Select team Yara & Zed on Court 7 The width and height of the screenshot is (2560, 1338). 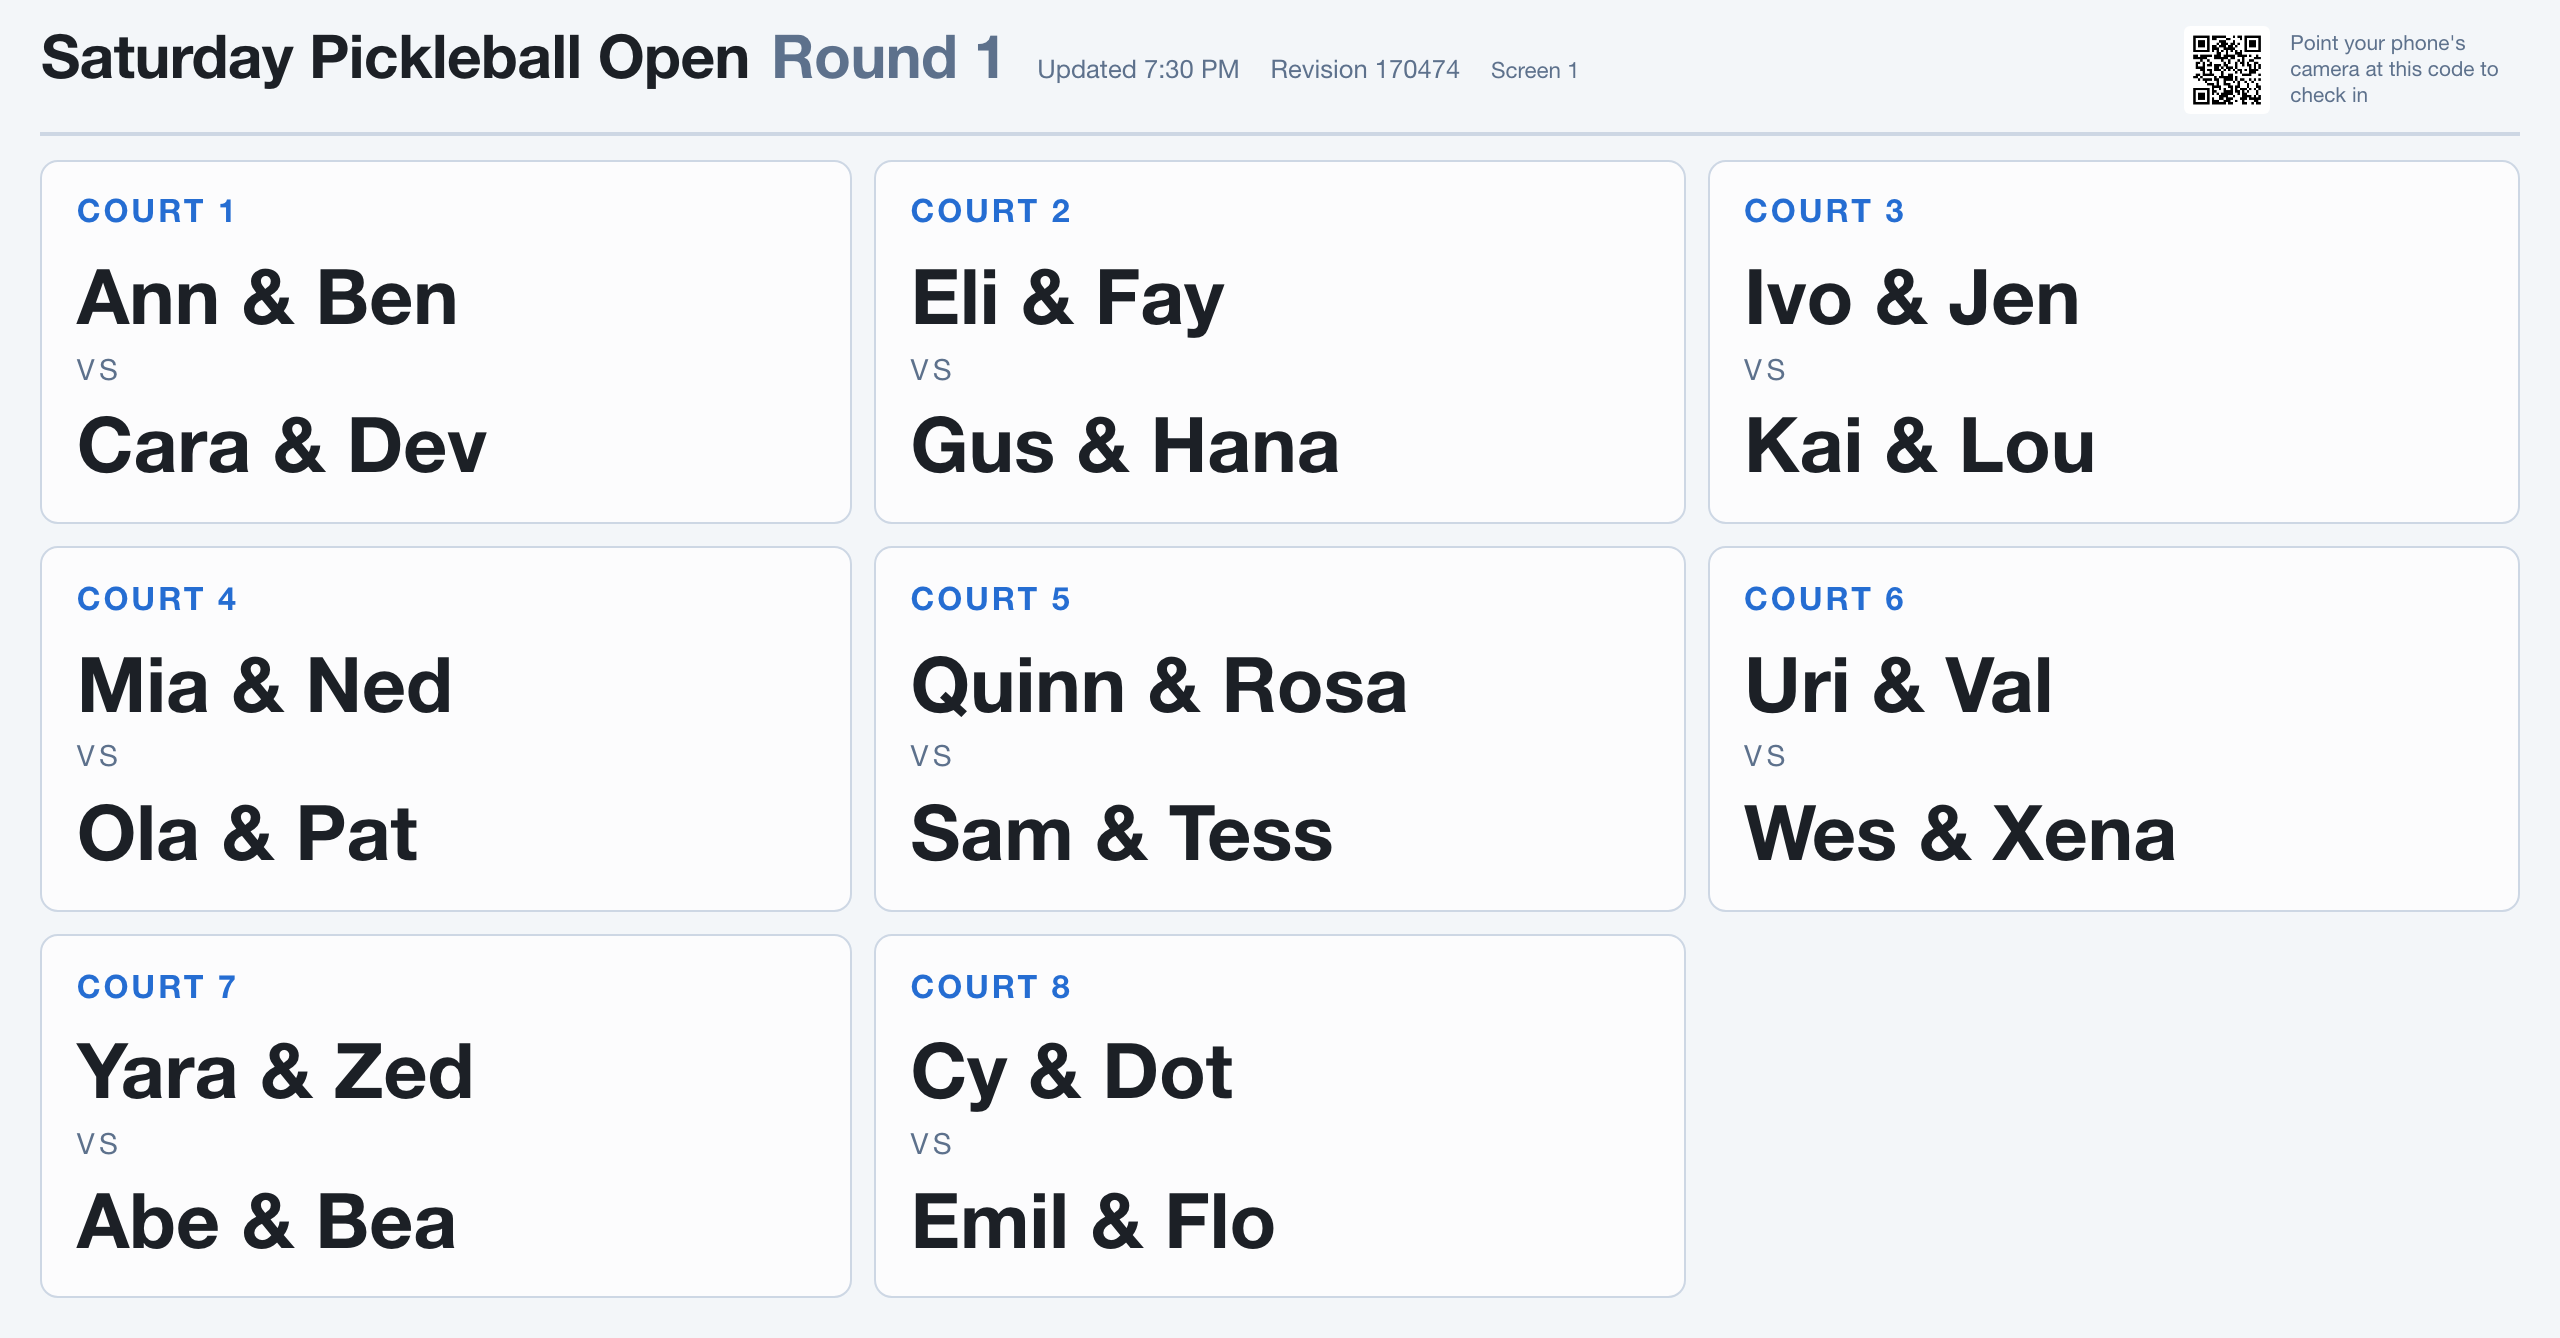tap(275, 1072)
